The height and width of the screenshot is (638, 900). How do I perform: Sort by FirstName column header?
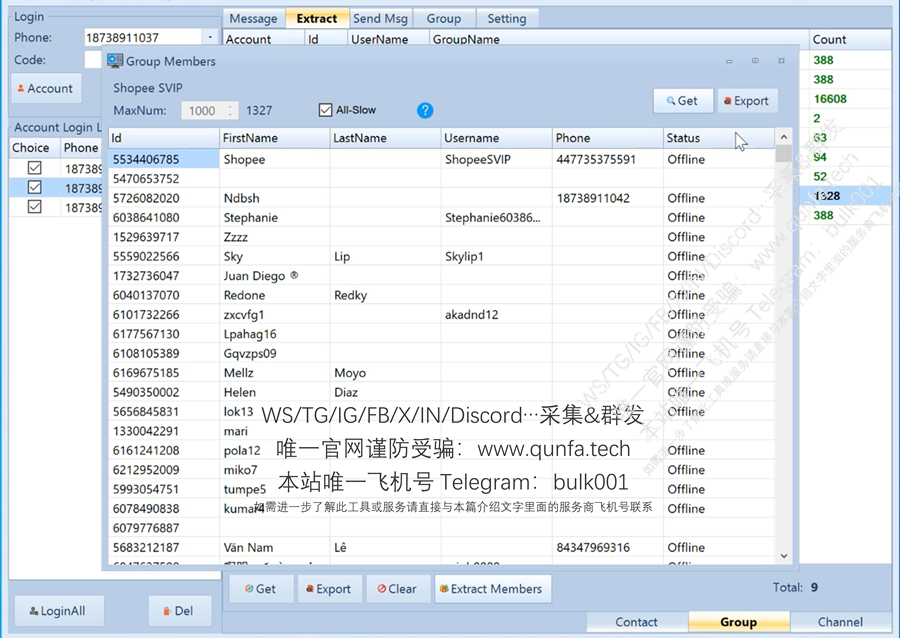[275, 138]
